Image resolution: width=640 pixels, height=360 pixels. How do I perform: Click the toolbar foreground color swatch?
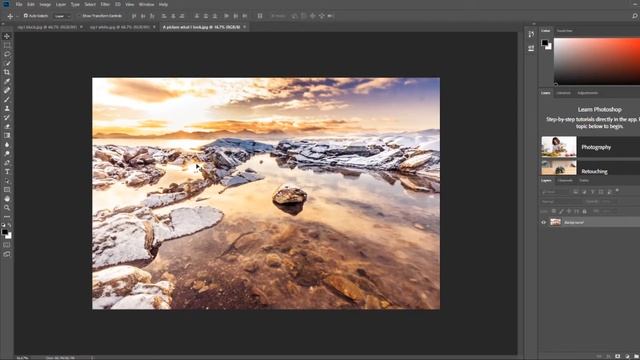pos(5,232)
